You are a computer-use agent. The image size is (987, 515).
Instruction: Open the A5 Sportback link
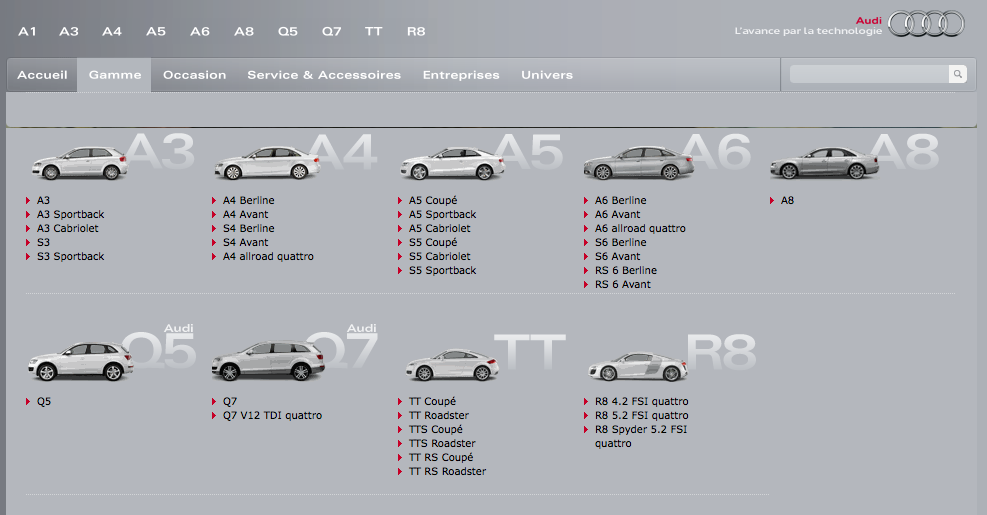[x=443, y=214]
